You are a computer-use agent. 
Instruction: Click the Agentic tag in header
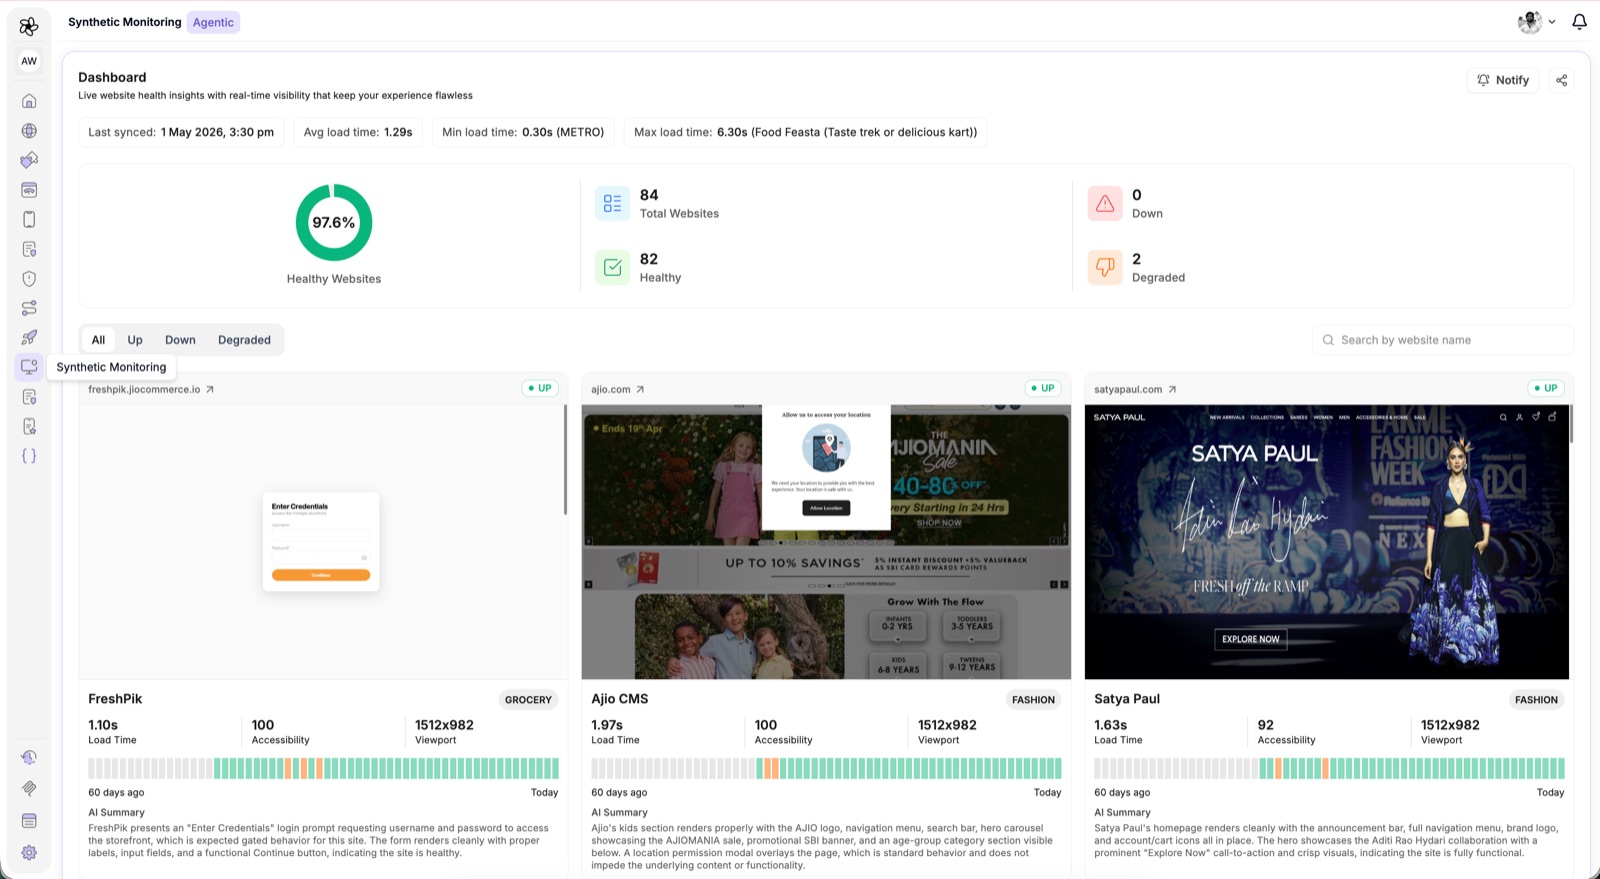[213, 22]
